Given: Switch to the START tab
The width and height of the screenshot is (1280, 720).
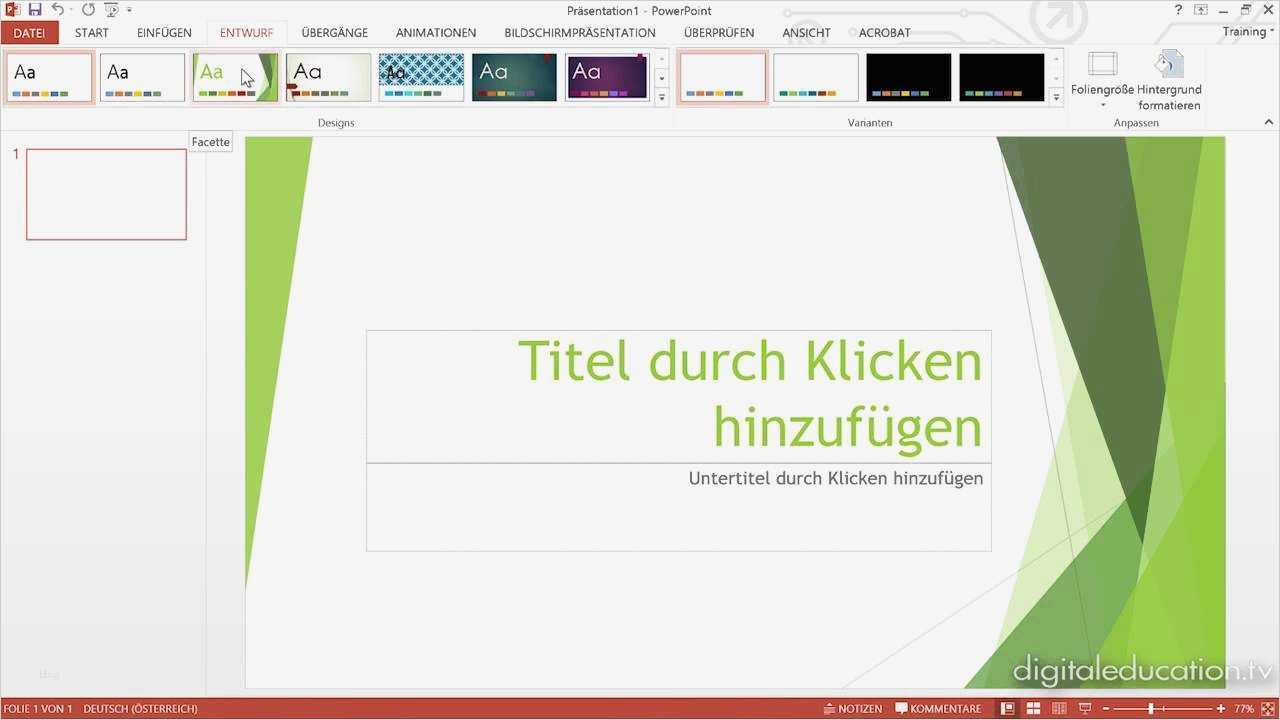Looking at the screenshot, I should click(x=92, y=33).
